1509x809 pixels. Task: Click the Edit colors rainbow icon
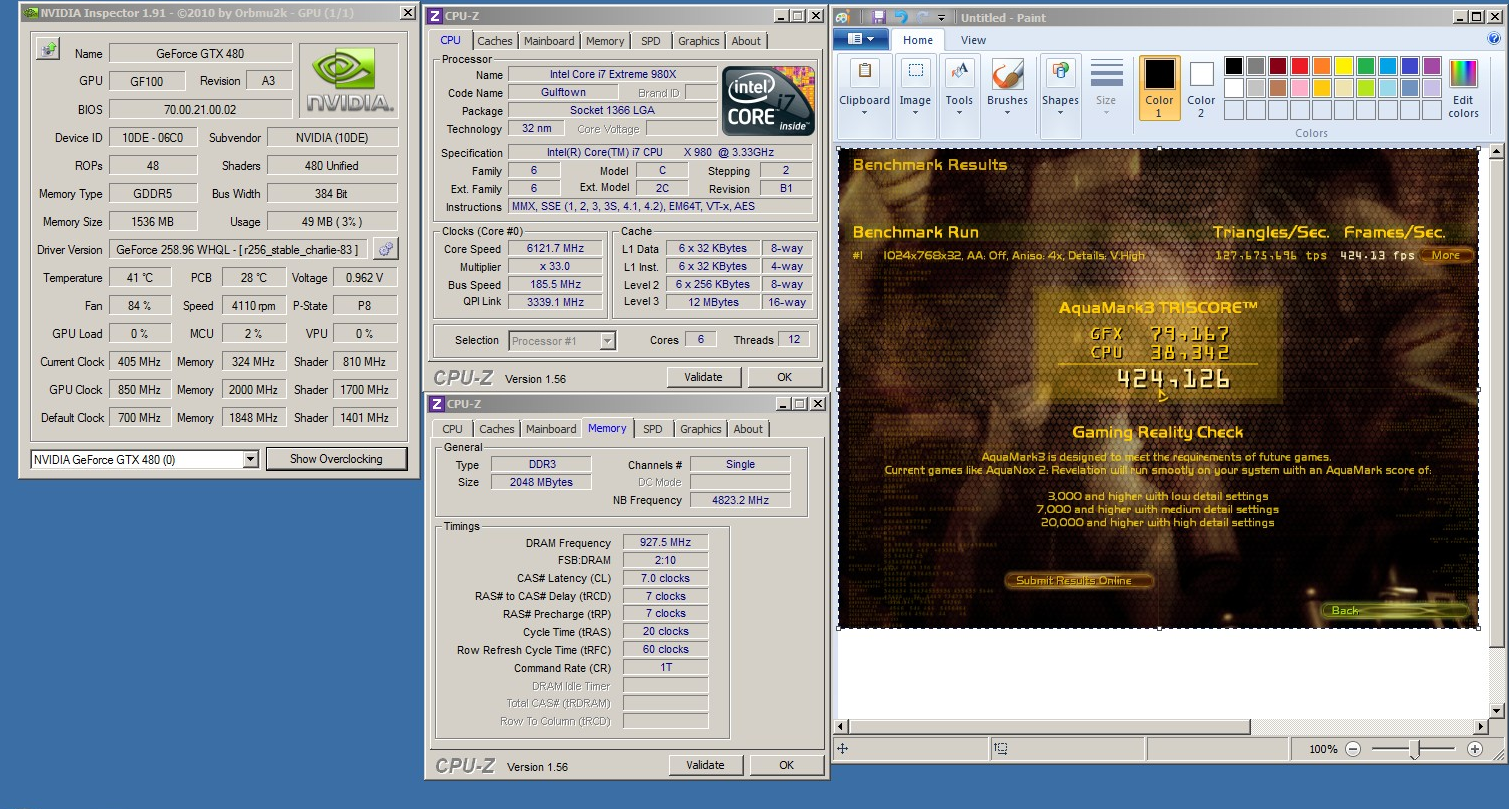1463,74
